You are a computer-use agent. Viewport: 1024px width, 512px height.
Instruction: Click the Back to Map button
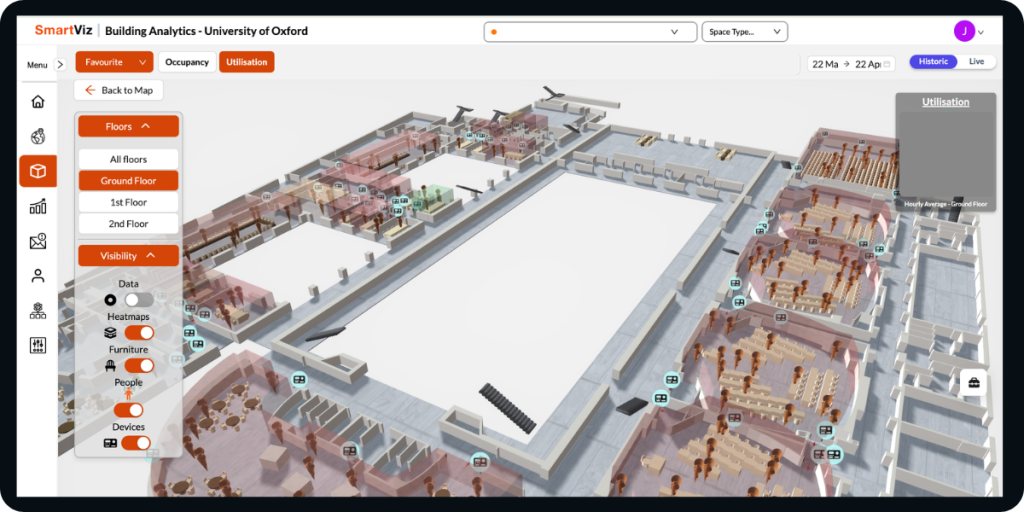pyautogui.click(x=118, y=90)
